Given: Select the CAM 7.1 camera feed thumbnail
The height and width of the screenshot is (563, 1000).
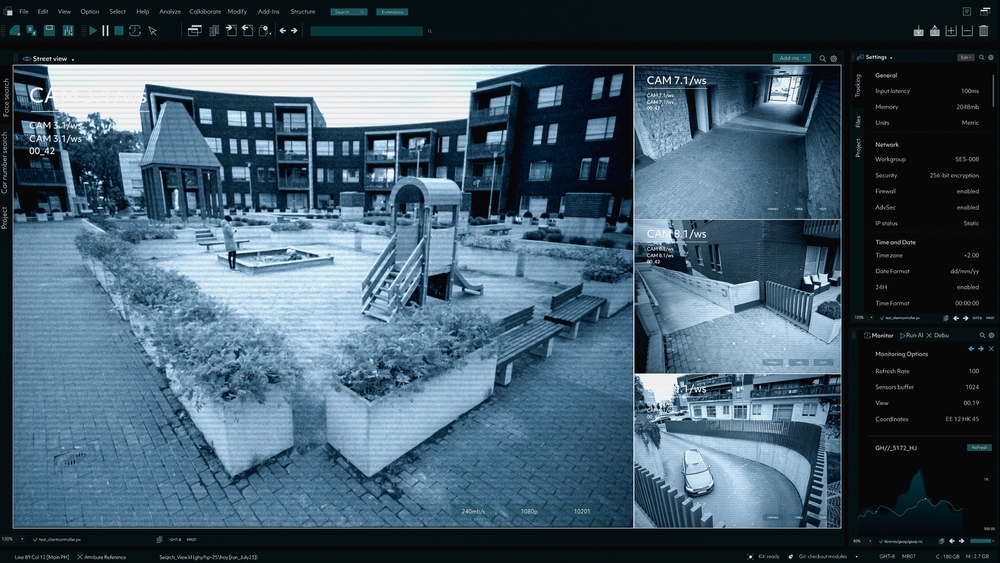Looking at the screenshot, I should [737, 142].
